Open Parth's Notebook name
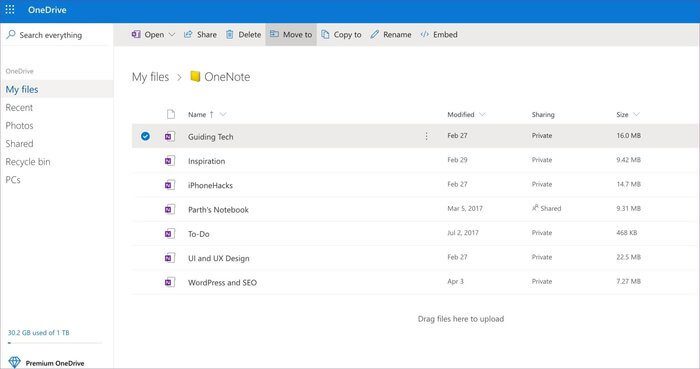 218,209
